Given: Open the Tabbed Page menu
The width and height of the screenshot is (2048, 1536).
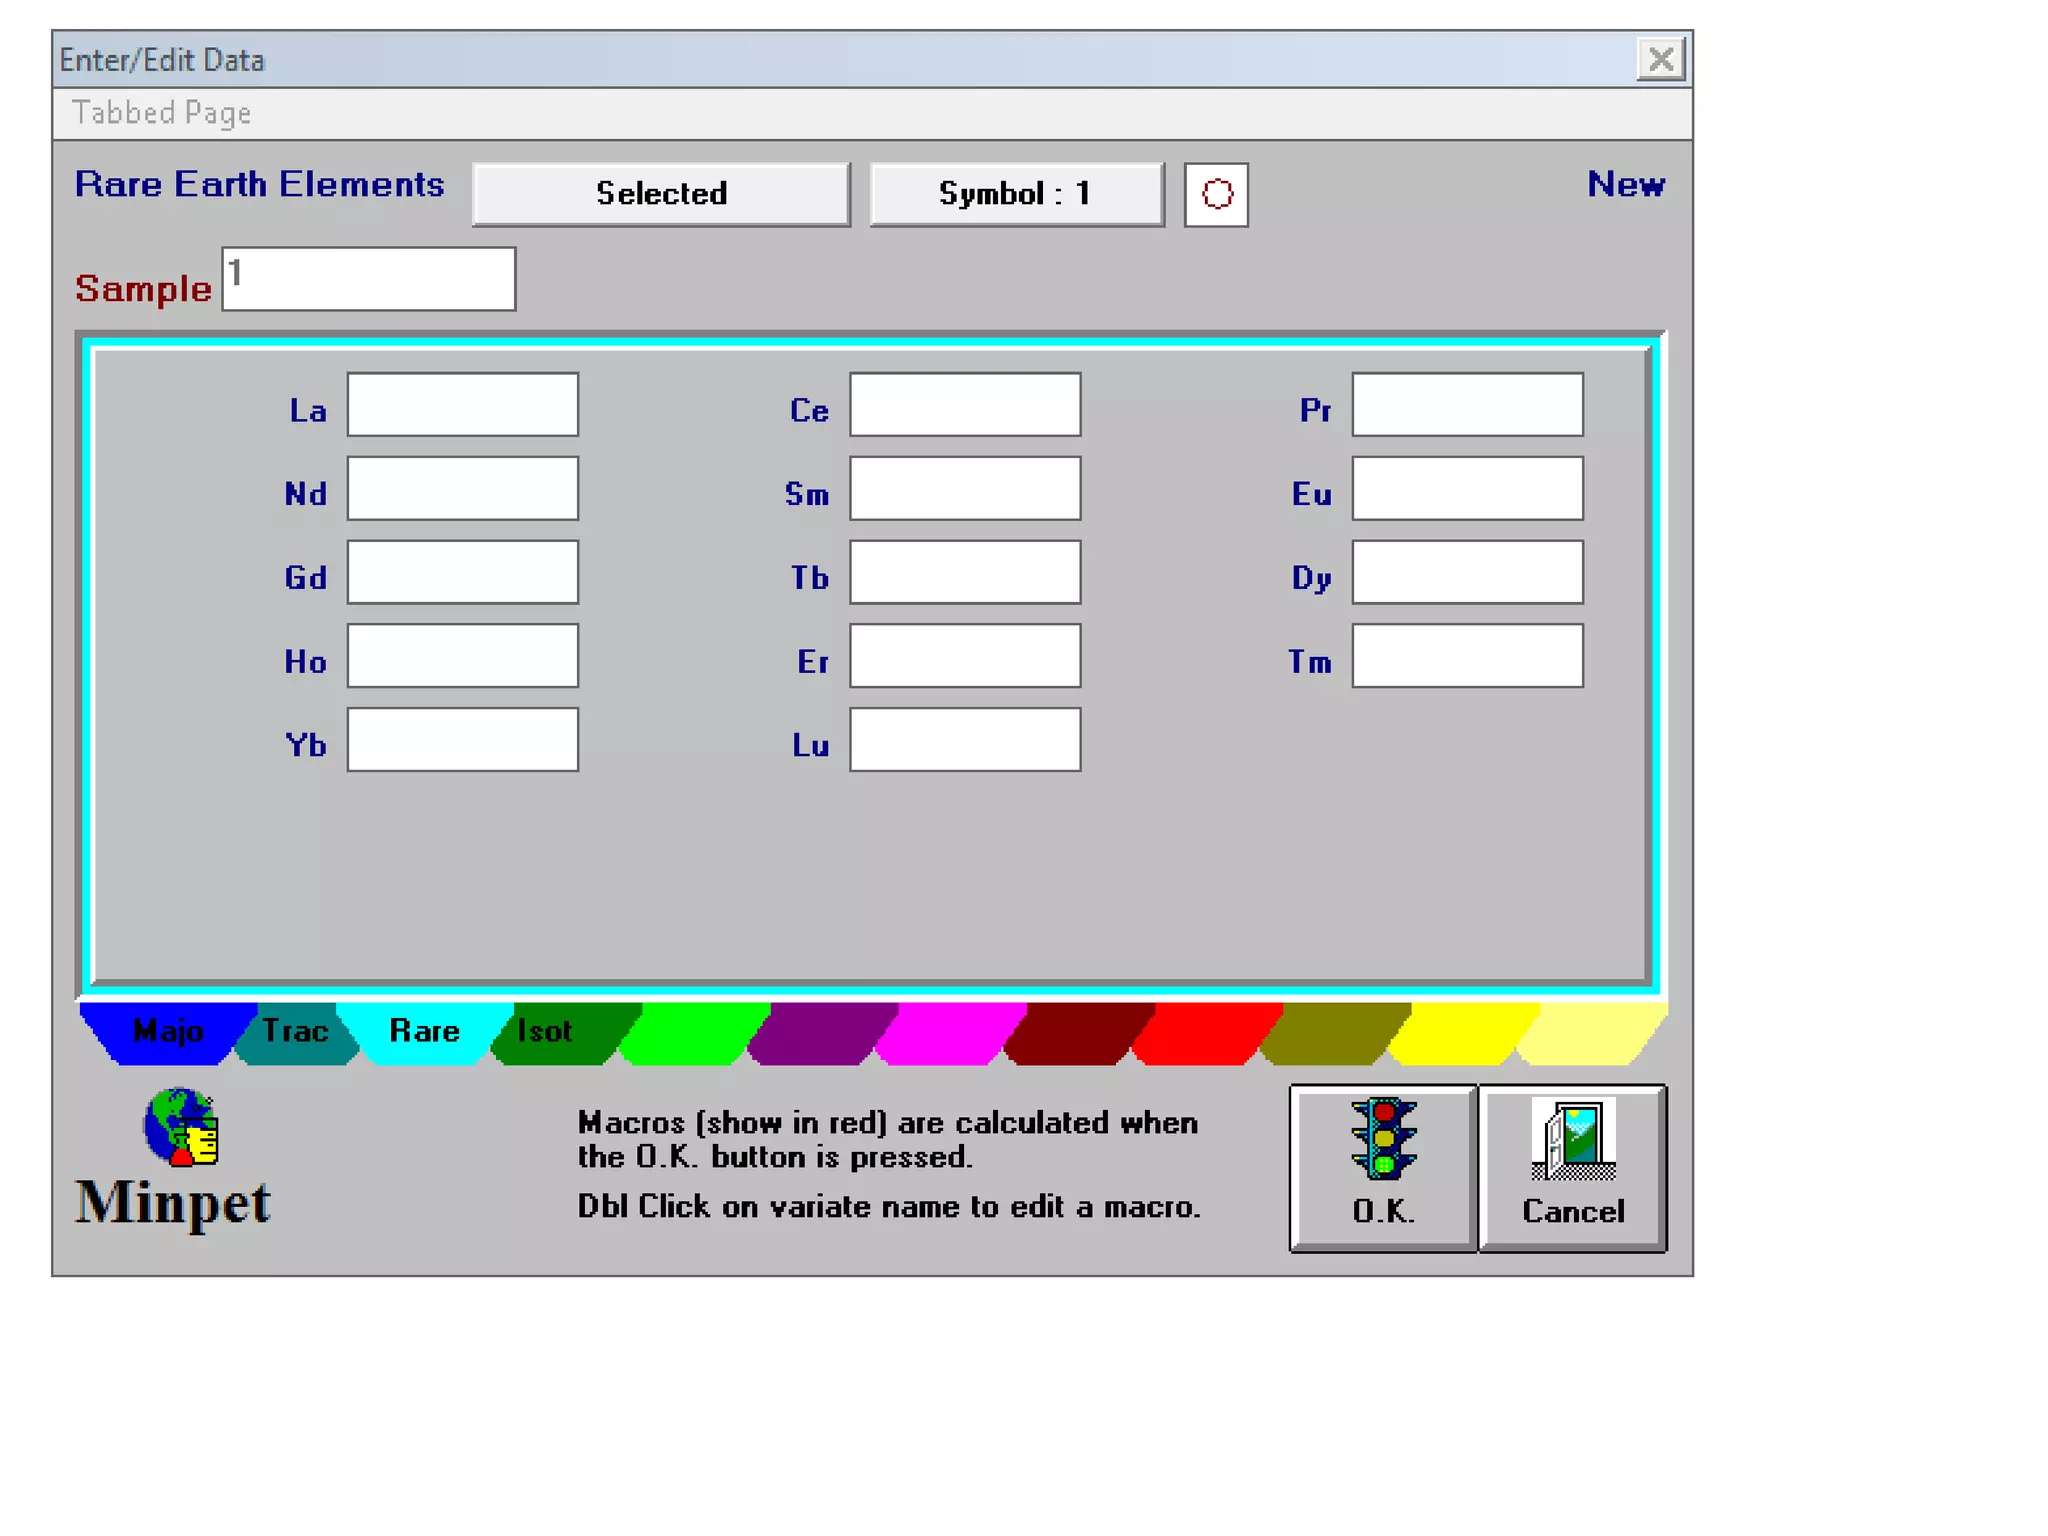Looking at the screenshot, I should (161, 113).
